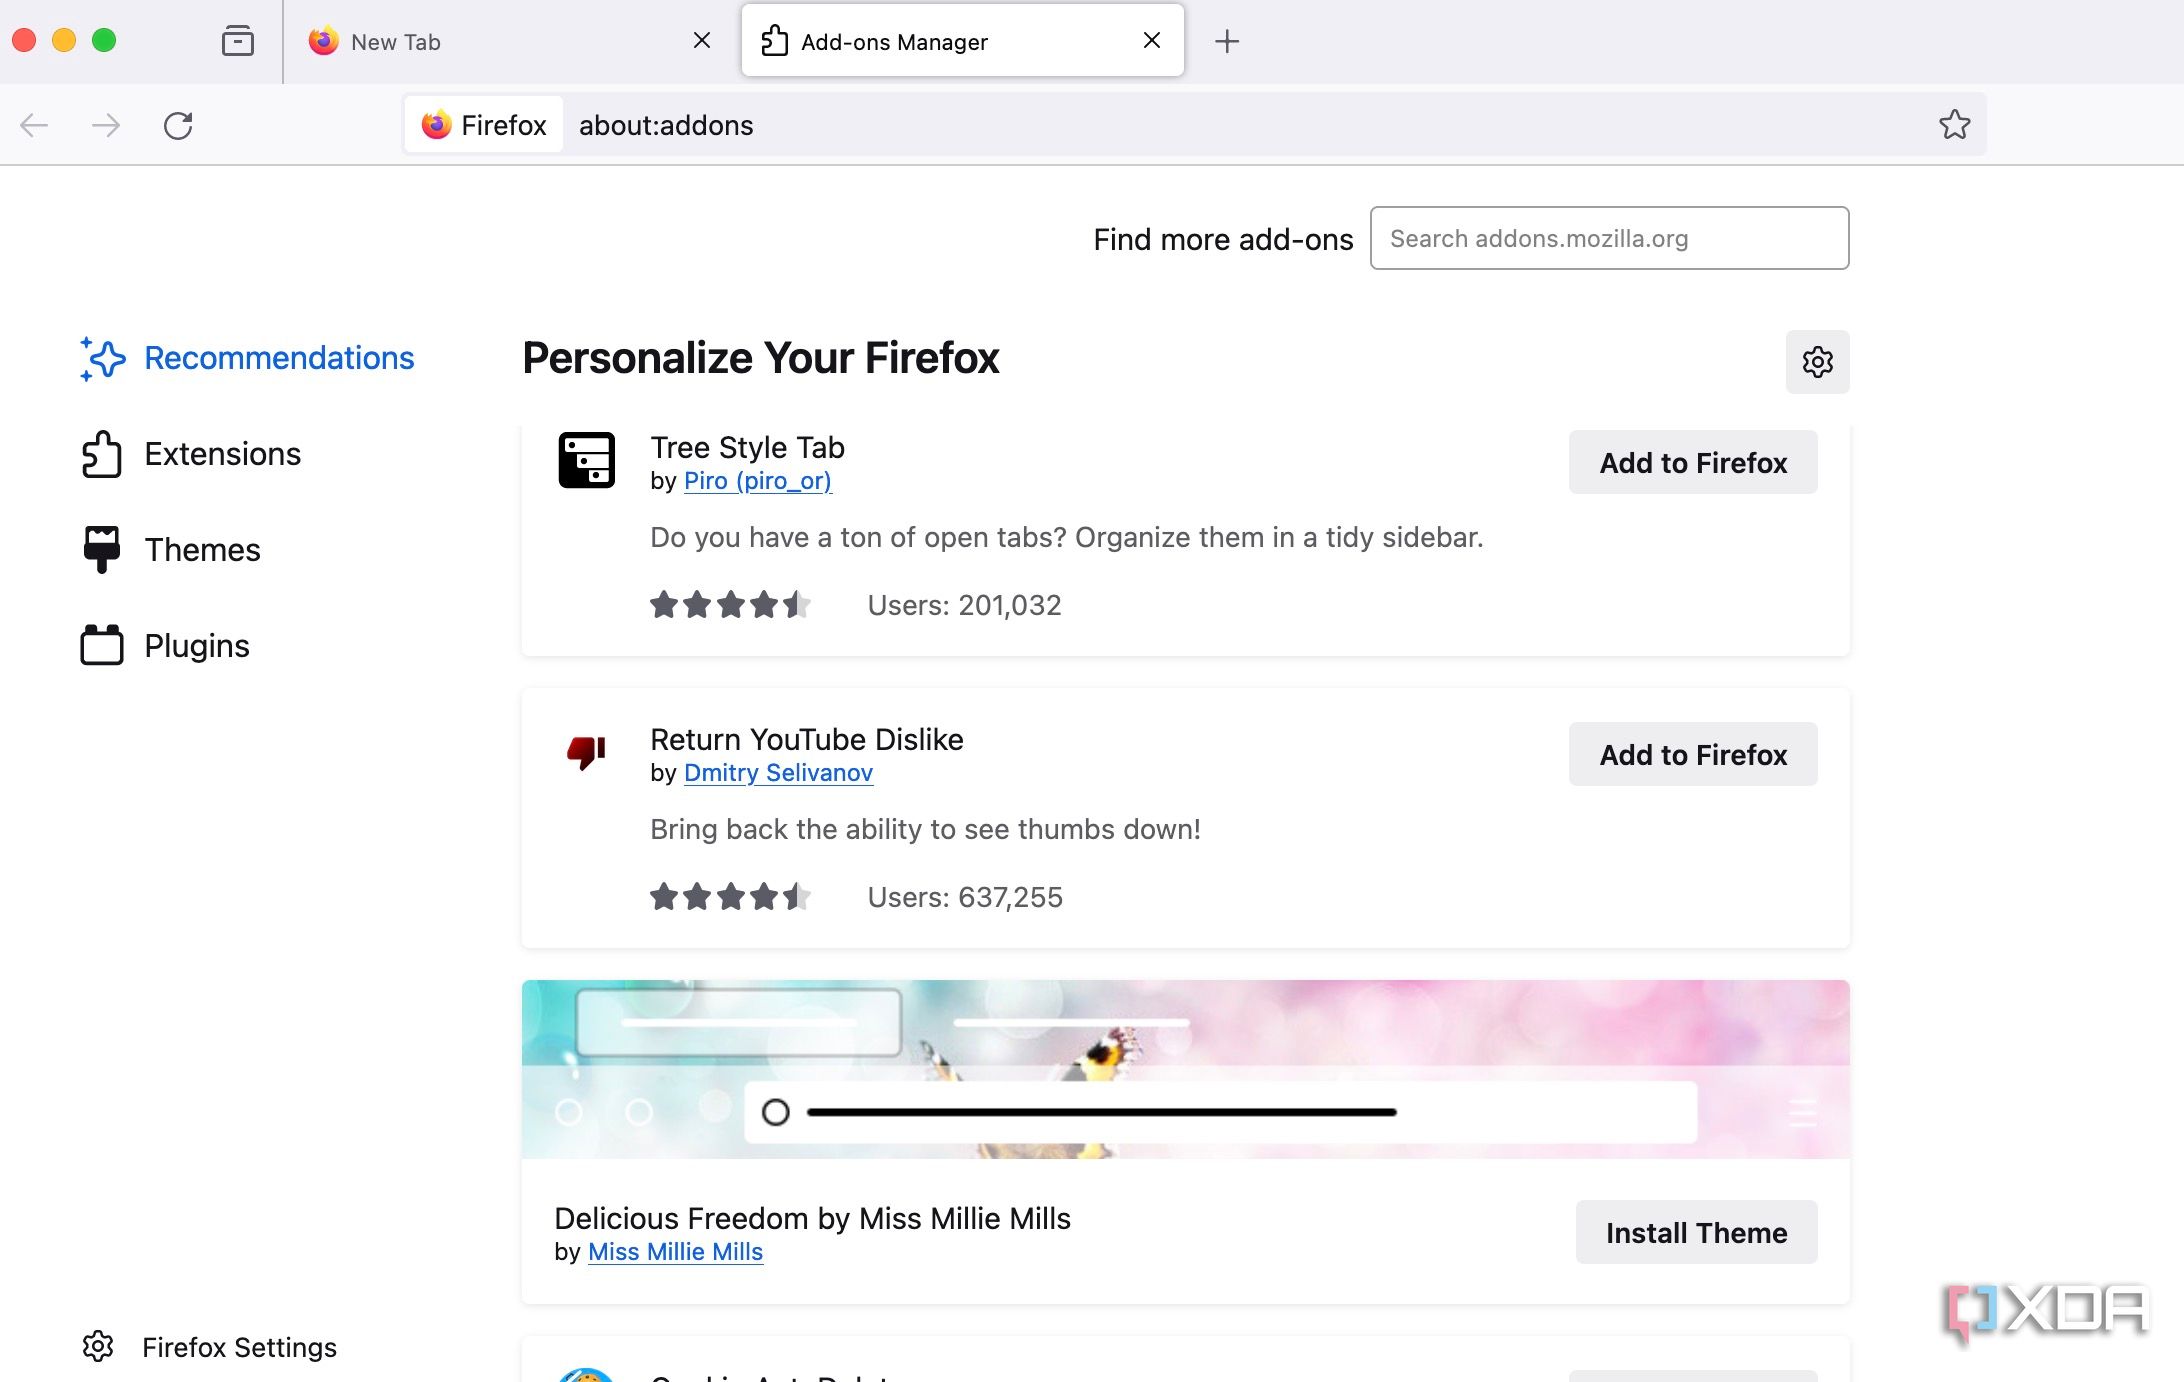Click Tree Style Tab star rating
The width and height of the screenshot is (2184, 1382).
pyautogui.click(x=730, y=605)
